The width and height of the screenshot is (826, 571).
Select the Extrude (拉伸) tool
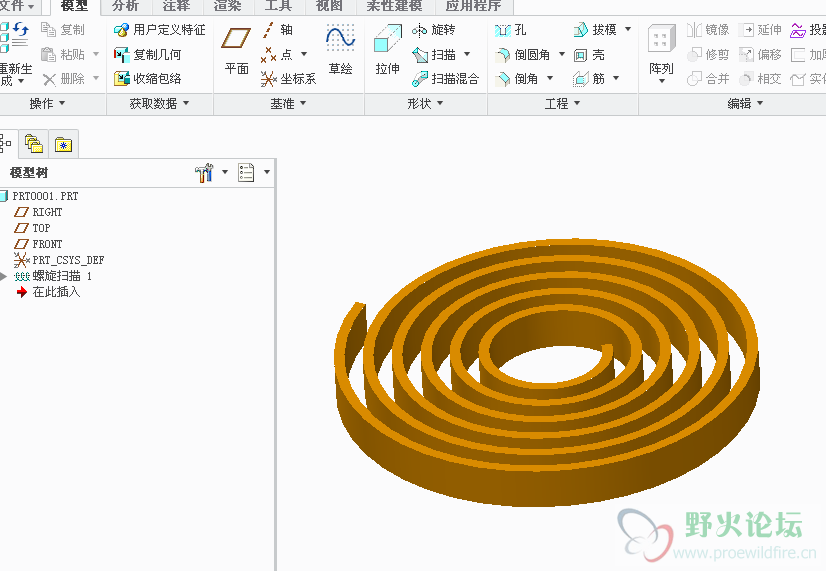387,52
